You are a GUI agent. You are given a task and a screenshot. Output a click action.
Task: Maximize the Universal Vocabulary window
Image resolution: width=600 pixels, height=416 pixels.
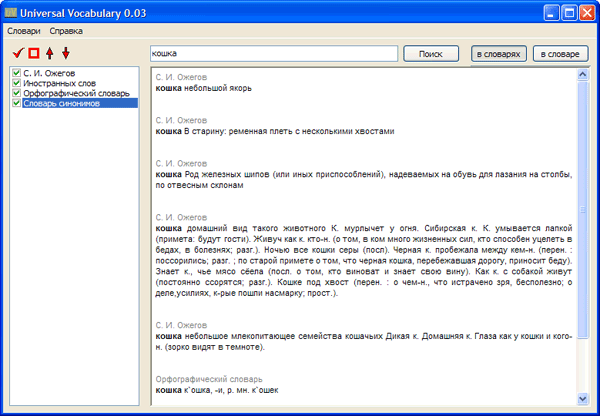(569, 13)
